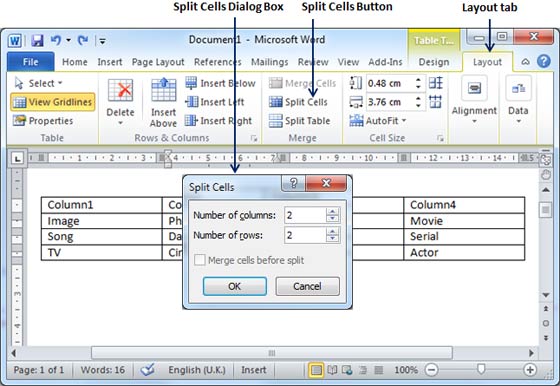Image resolution: width=560 pixels, height=386 pixels.
Task: Click the Number of columns input field
Action: coord(306,215)
